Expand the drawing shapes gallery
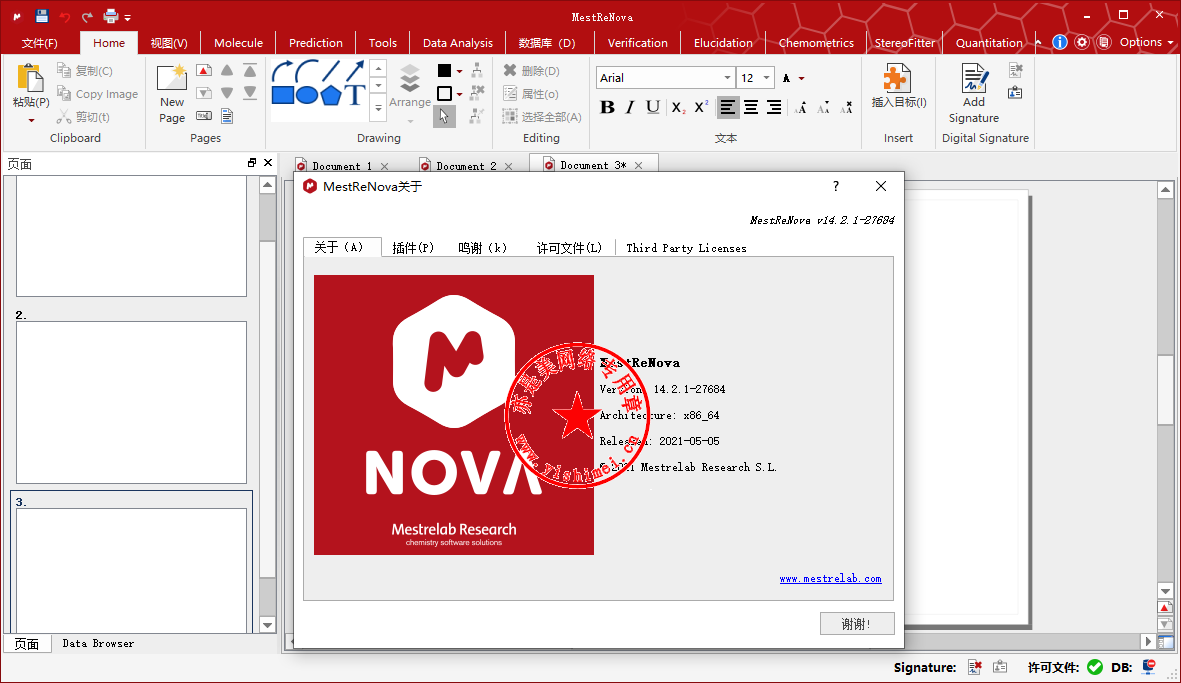This screenshot has width=1181, height=683. pyautogui.click(x=378, y=109)
